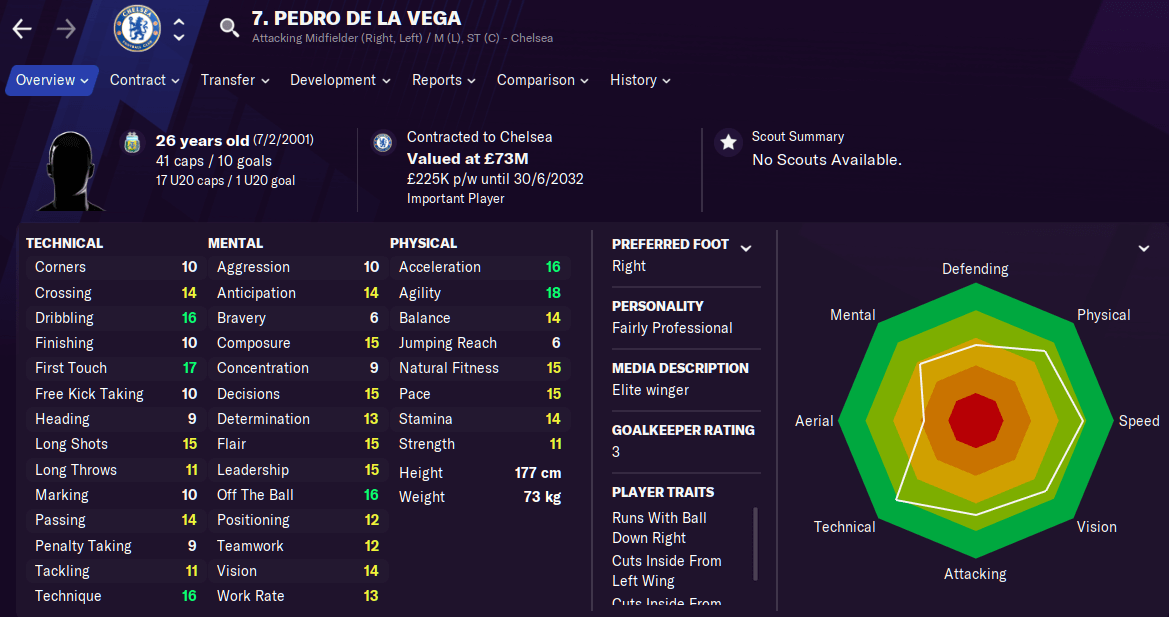Click the Contracted to Chelsea link
The width and height of the screenshot is (1169, 617).
479,137
